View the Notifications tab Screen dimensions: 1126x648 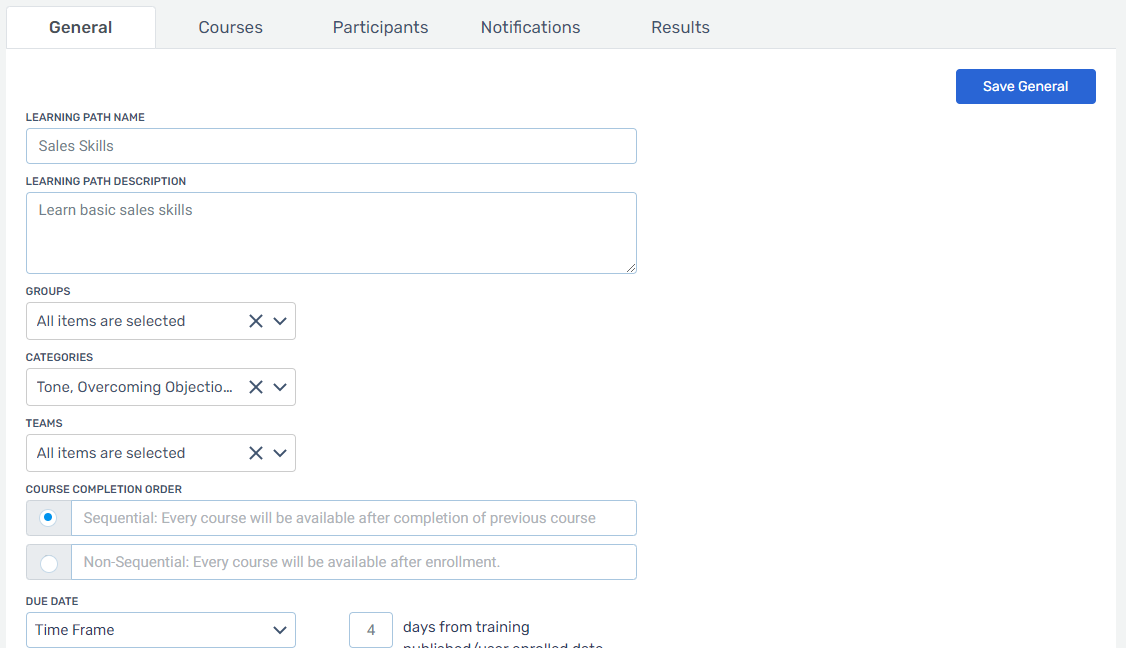click(530, 27)
